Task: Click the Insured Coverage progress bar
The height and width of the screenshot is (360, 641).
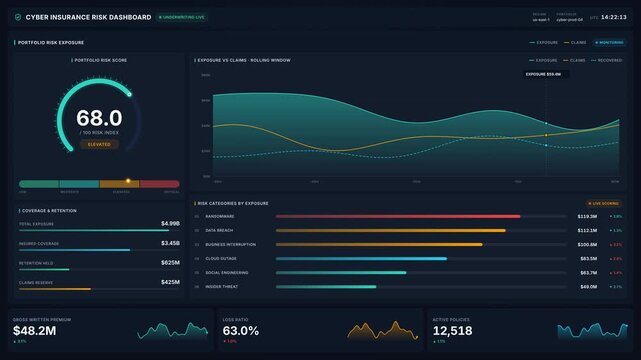Action: click(x=99, y=250)
